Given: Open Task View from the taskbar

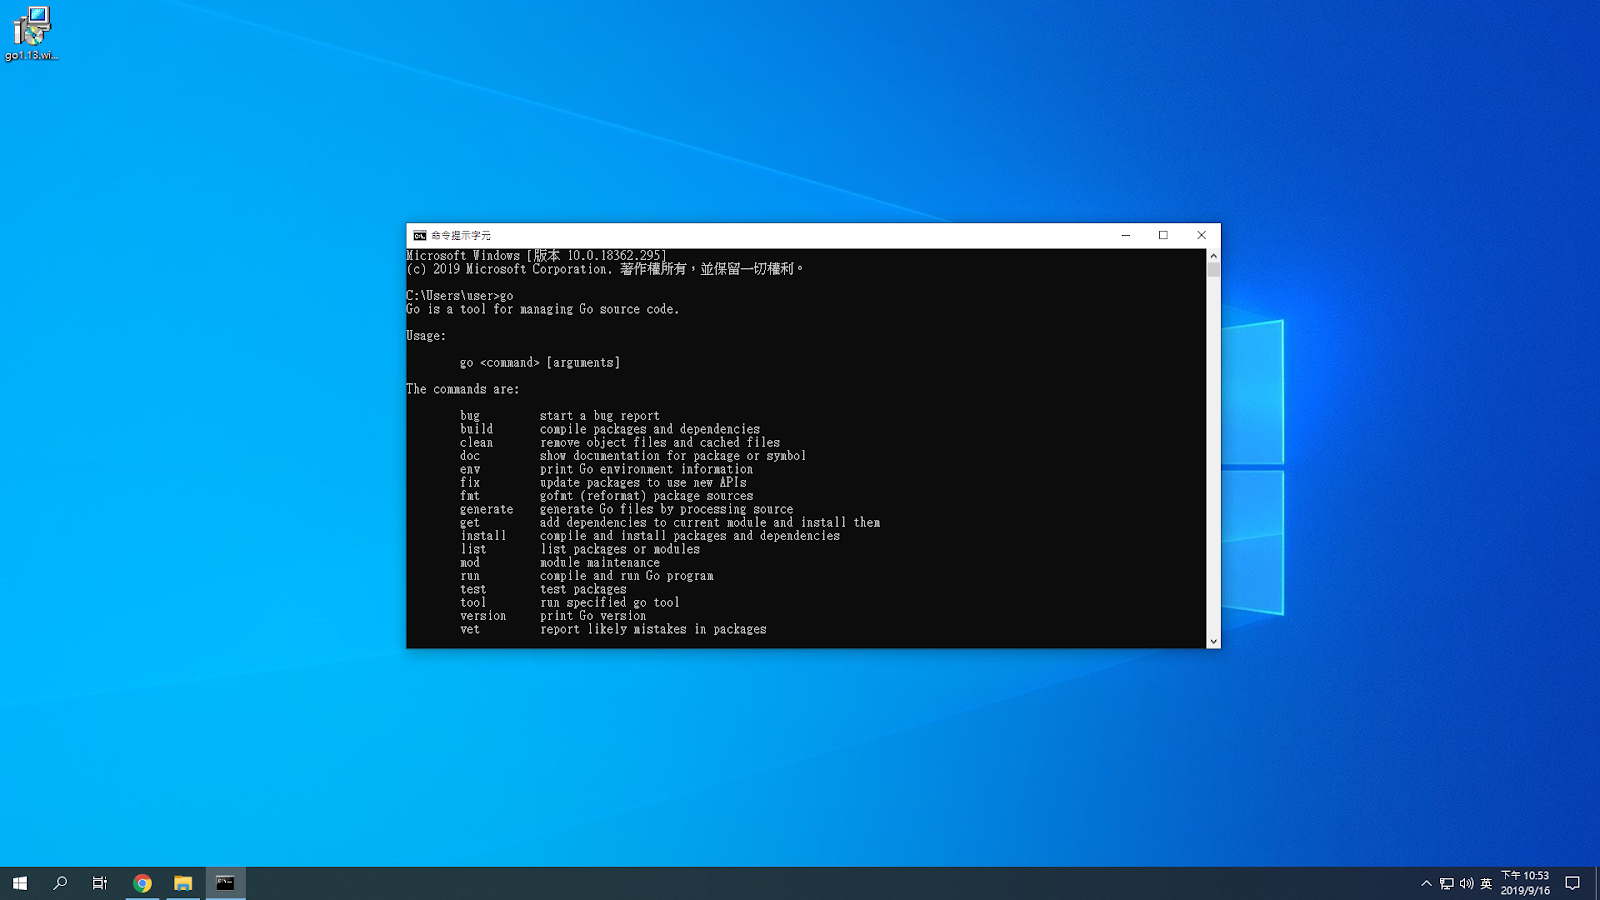Looking at the screenshot, I should tap(100, 883).
